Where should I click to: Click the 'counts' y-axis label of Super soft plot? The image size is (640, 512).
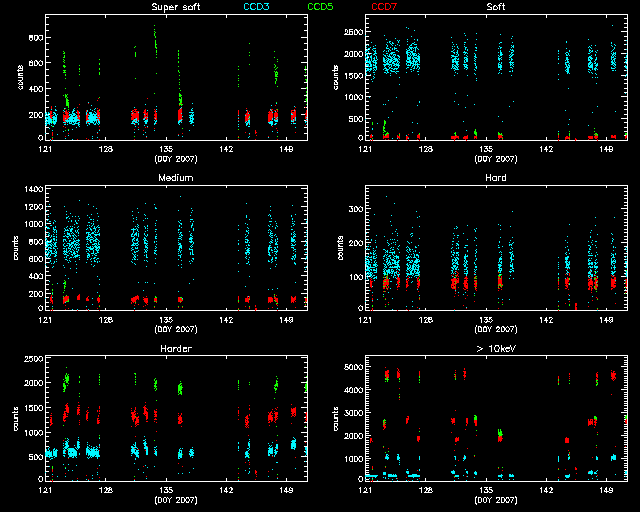(x=19, y=78)
